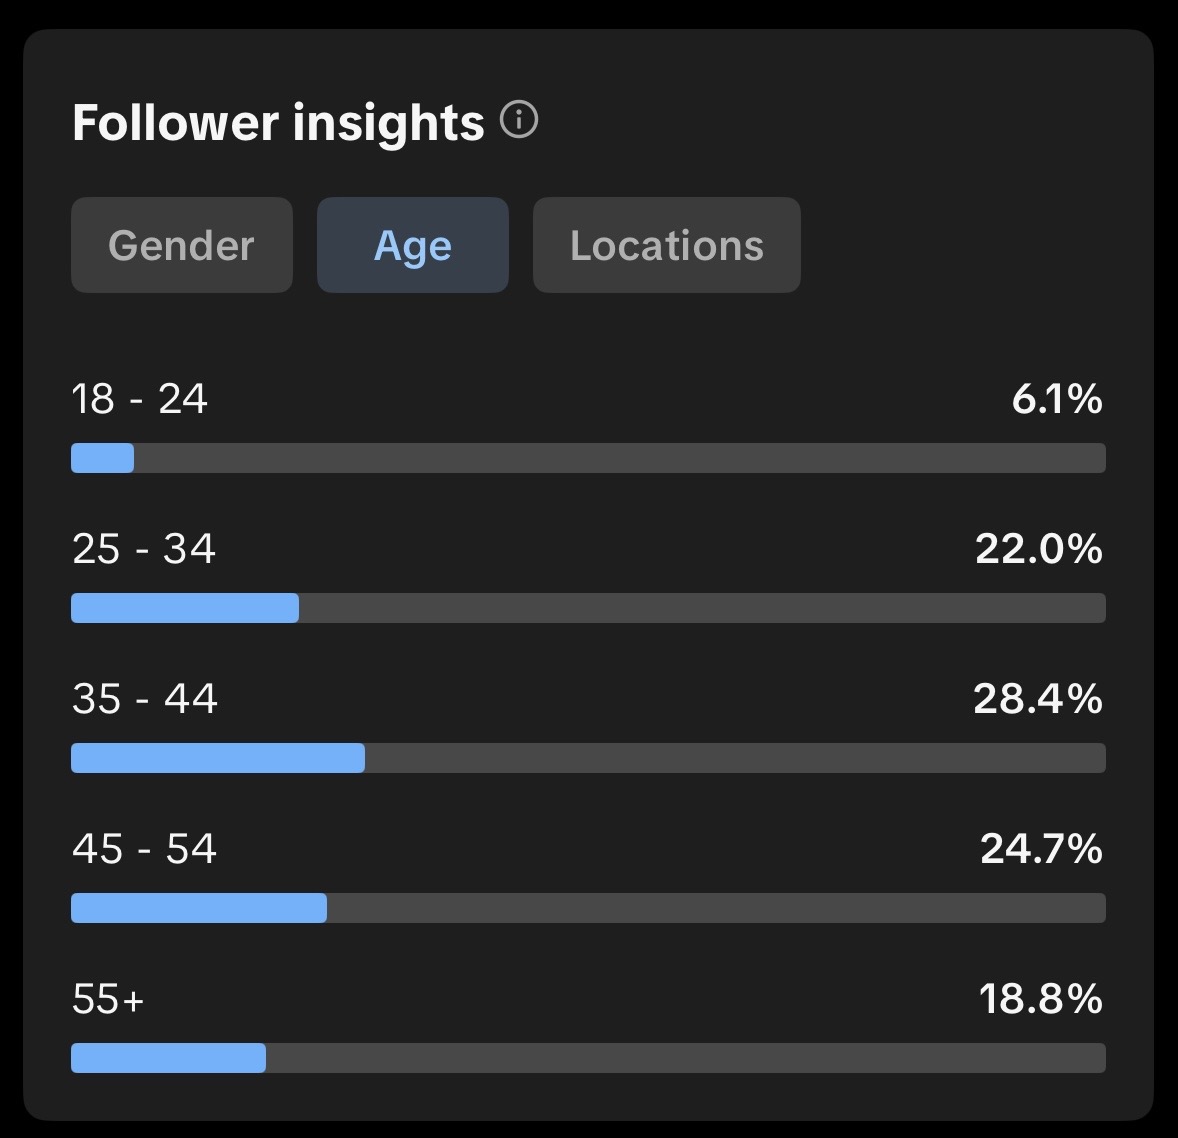Switch to the Gender tab
Viewport: 1178px width, 1138px height.
tap(181, 245)
